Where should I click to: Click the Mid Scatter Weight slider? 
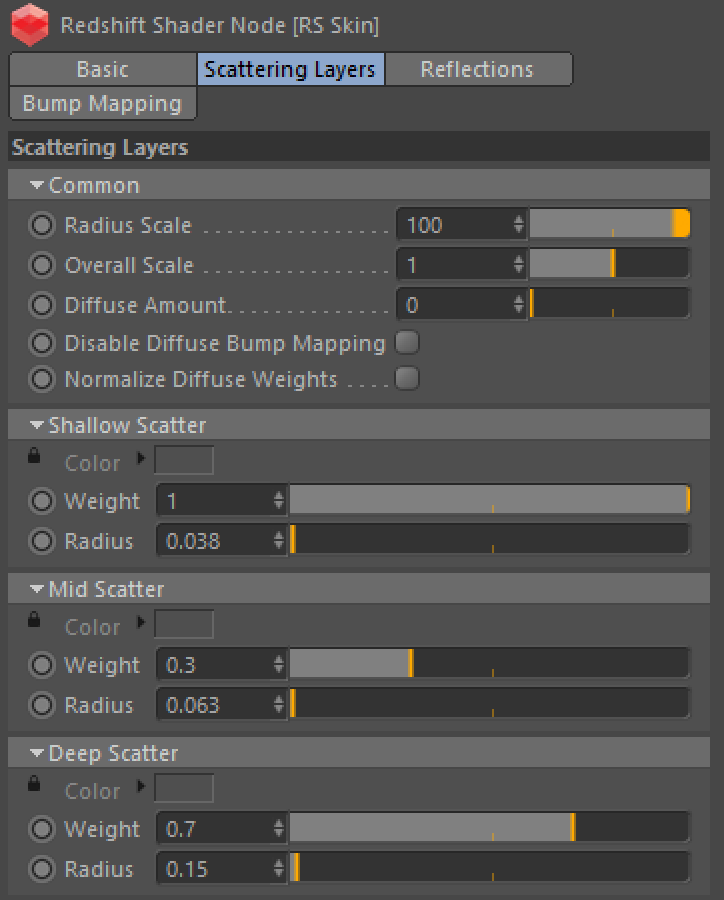(489, 664)
